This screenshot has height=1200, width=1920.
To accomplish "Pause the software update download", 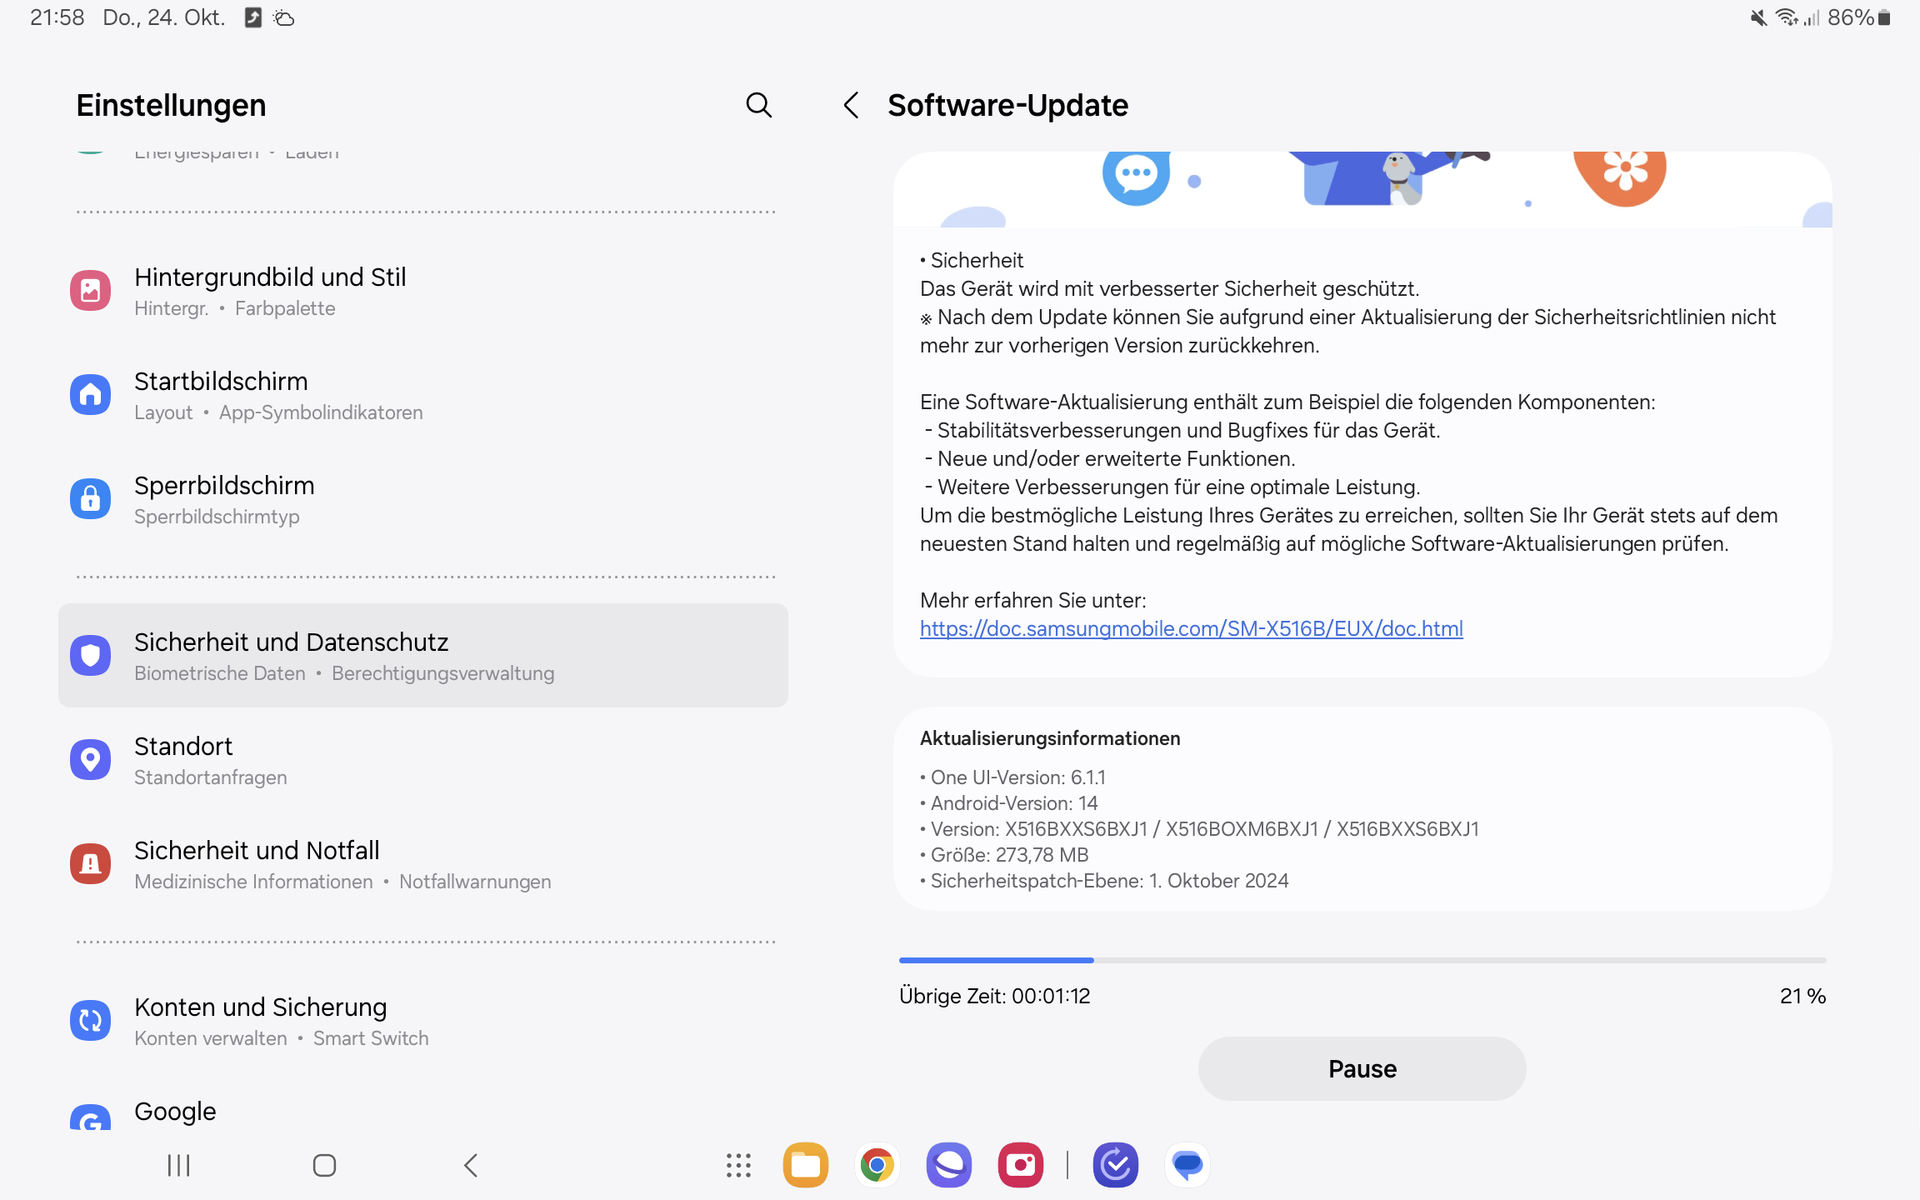I will pyautogui.click(x=1361, y=1069).
